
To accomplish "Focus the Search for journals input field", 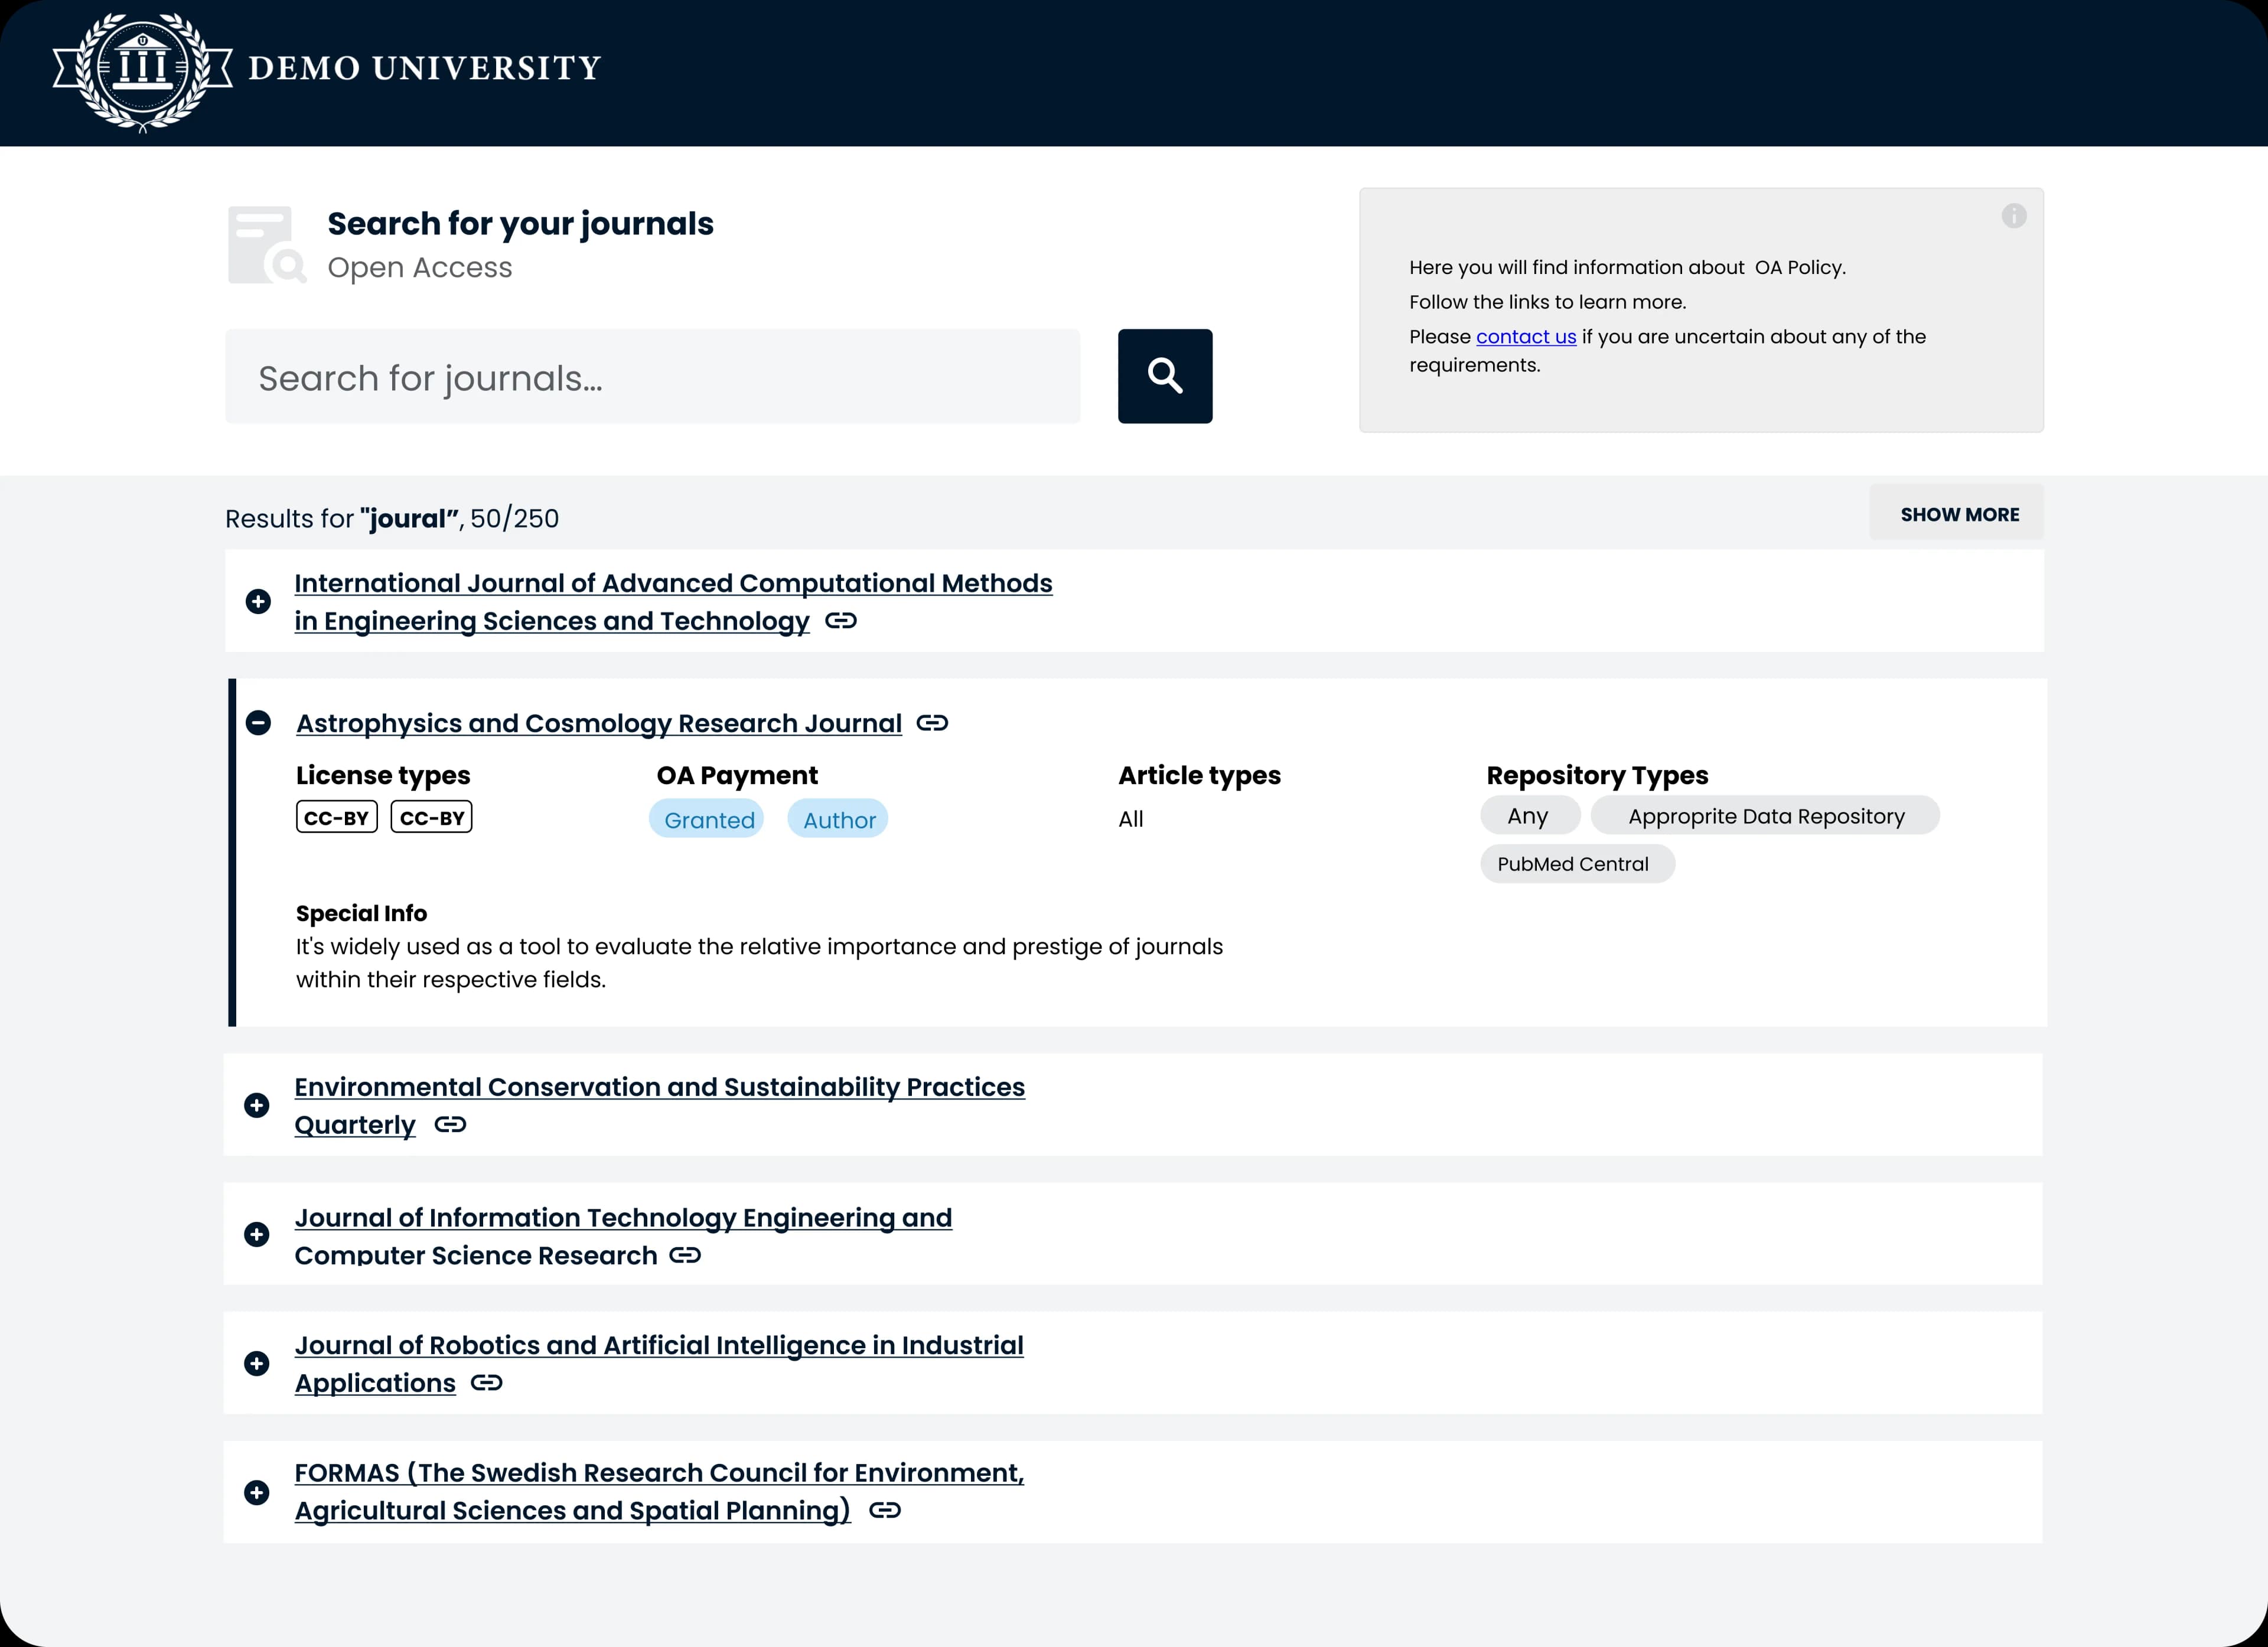I will [653, 376].
